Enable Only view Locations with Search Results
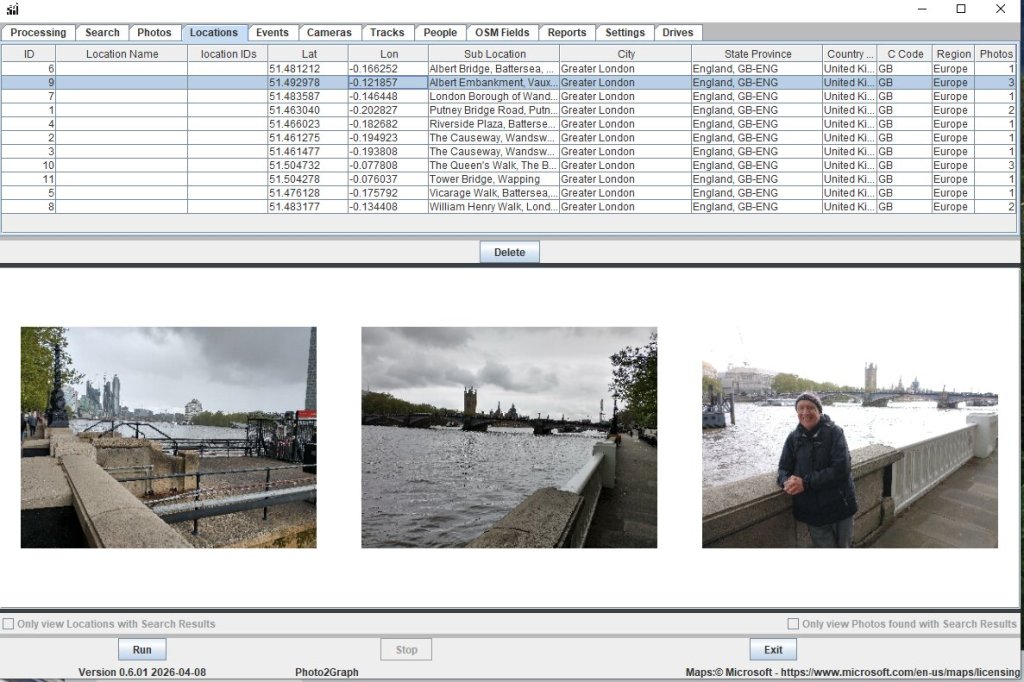 (x=9, y=624)
